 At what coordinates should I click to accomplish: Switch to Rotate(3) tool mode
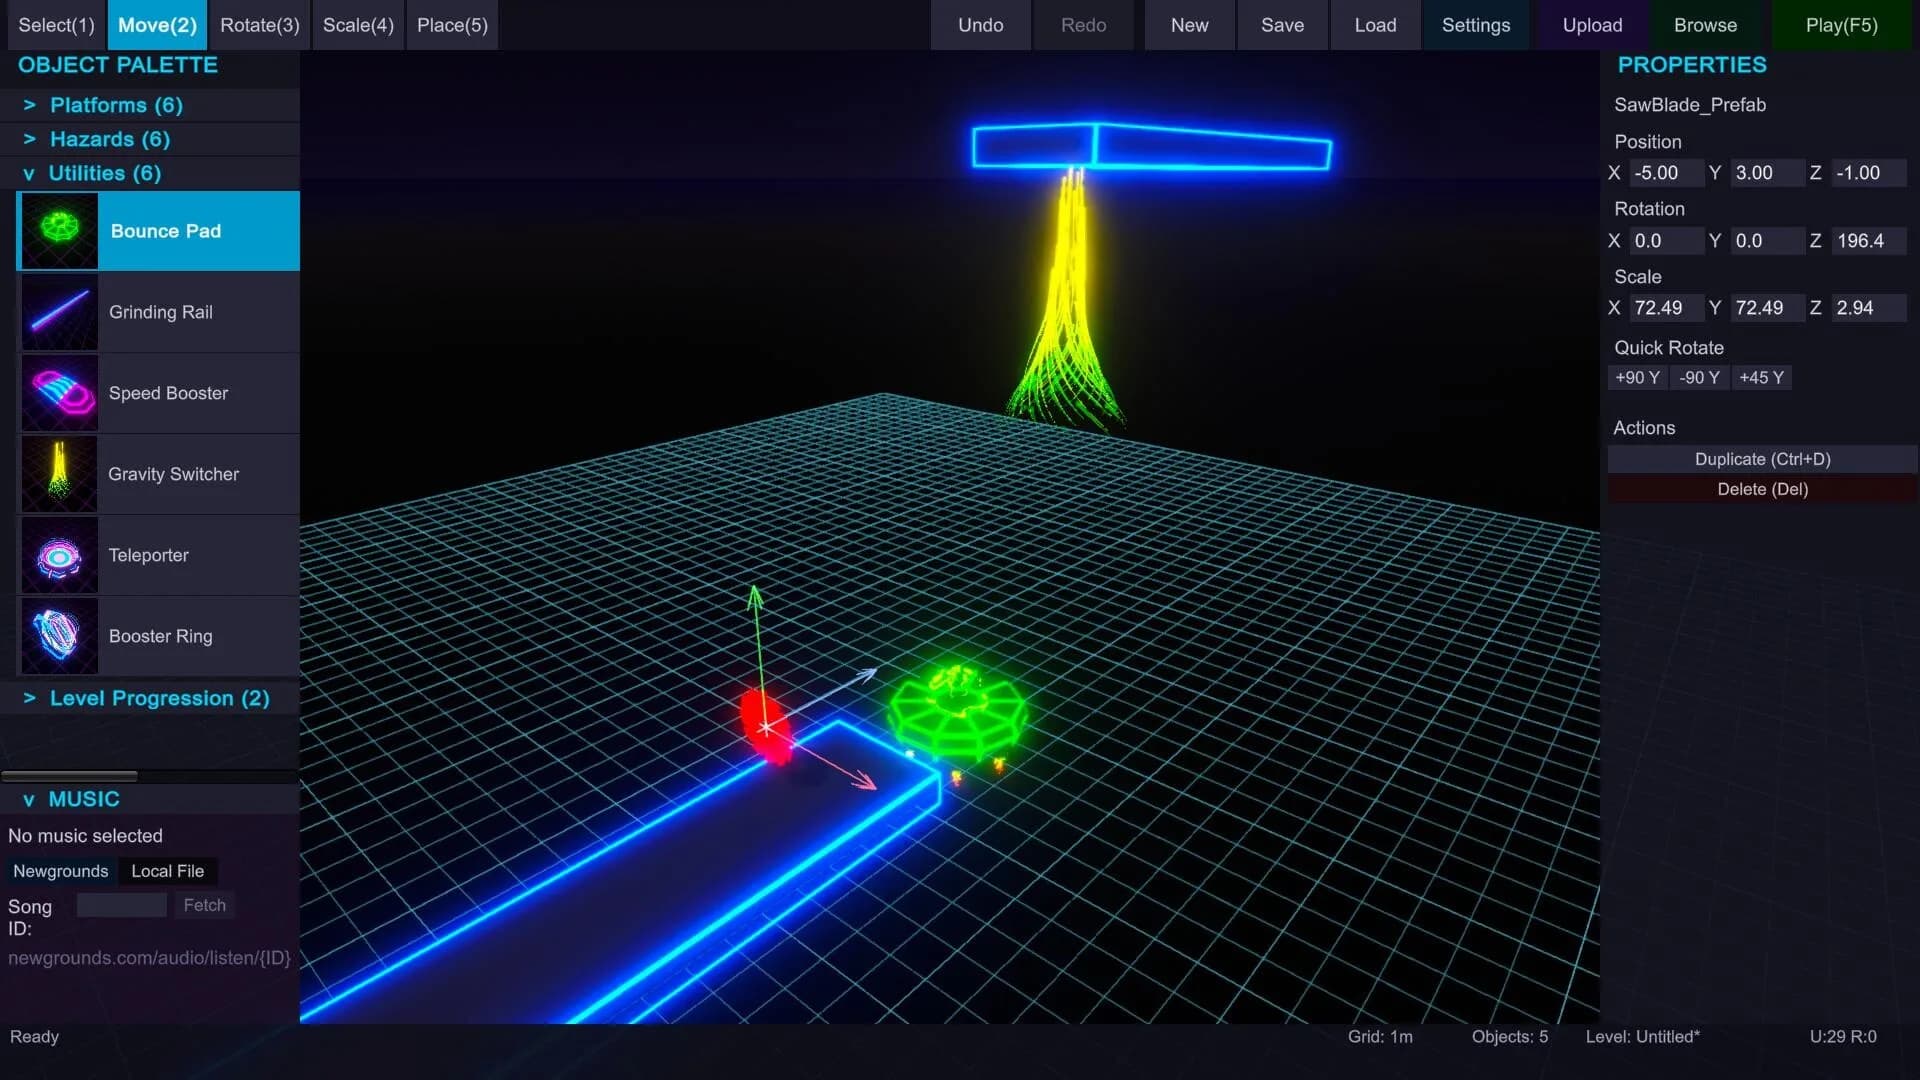pyautogui.click(x=260, y=25)
